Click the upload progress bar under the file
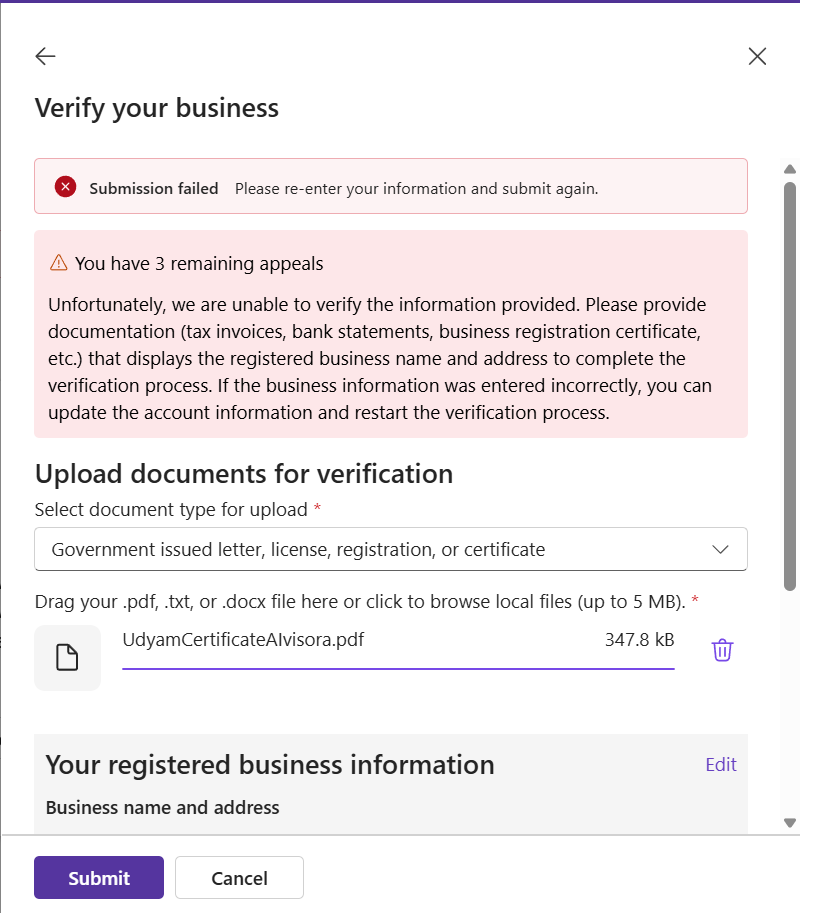The width and height of the screenshot is (818, 913). pos(398,667)
